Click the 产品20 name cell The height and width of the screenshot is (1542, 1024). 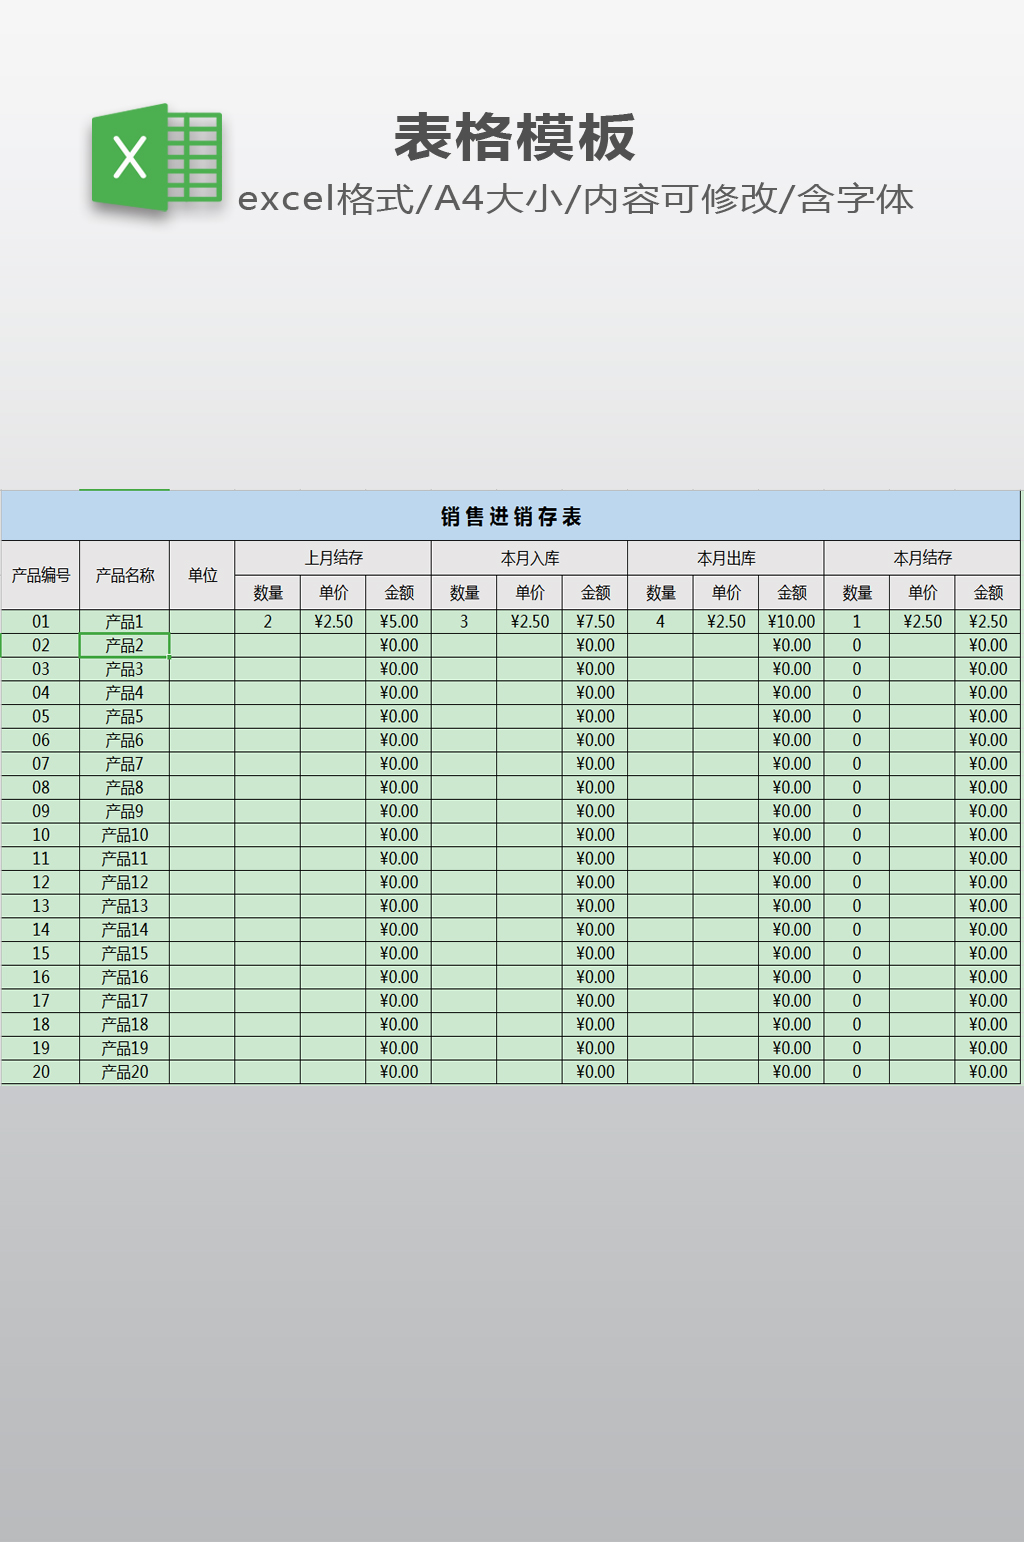(125, 1072)
